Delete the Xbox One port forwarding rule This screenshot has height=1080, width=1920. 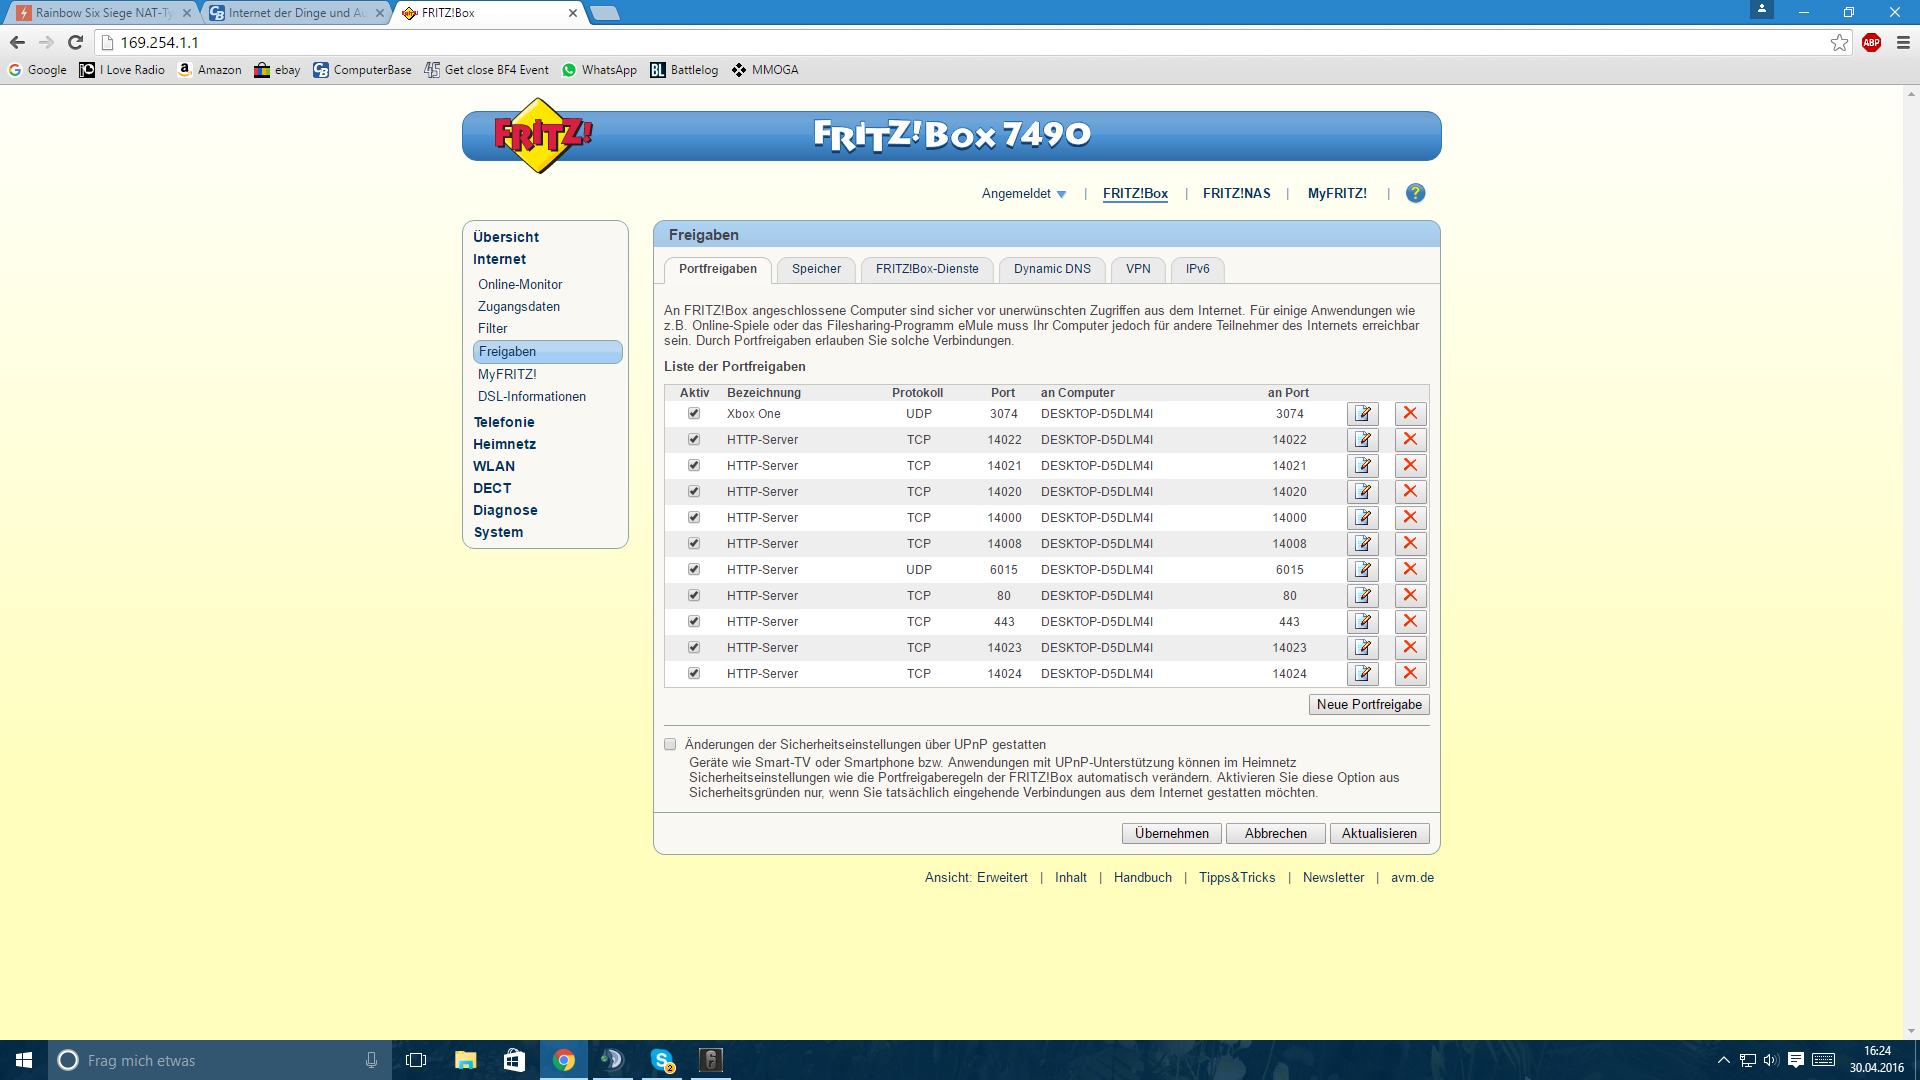click(x=1410, y=414)
